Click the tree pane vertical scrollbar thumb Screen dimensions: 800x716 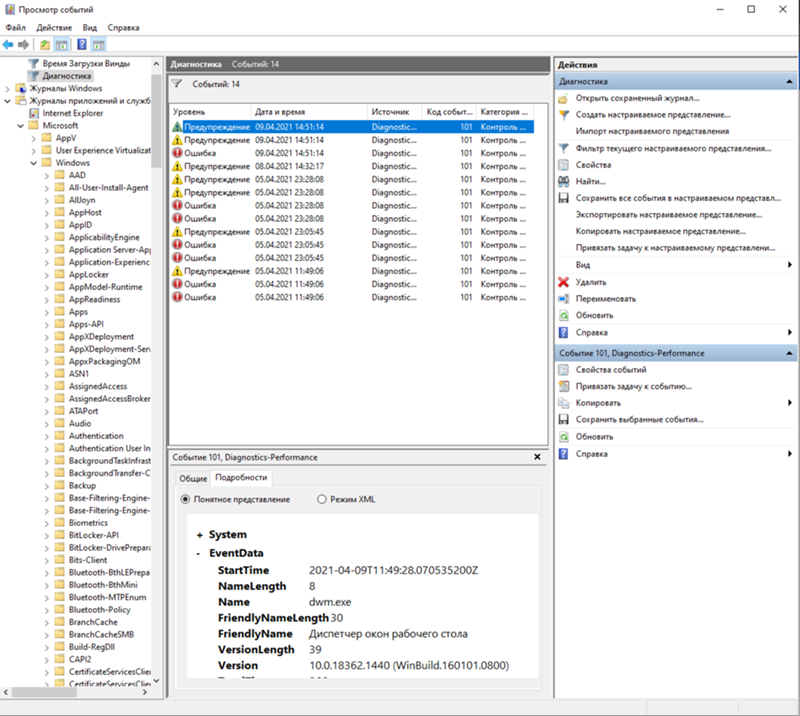click(156, 120)
